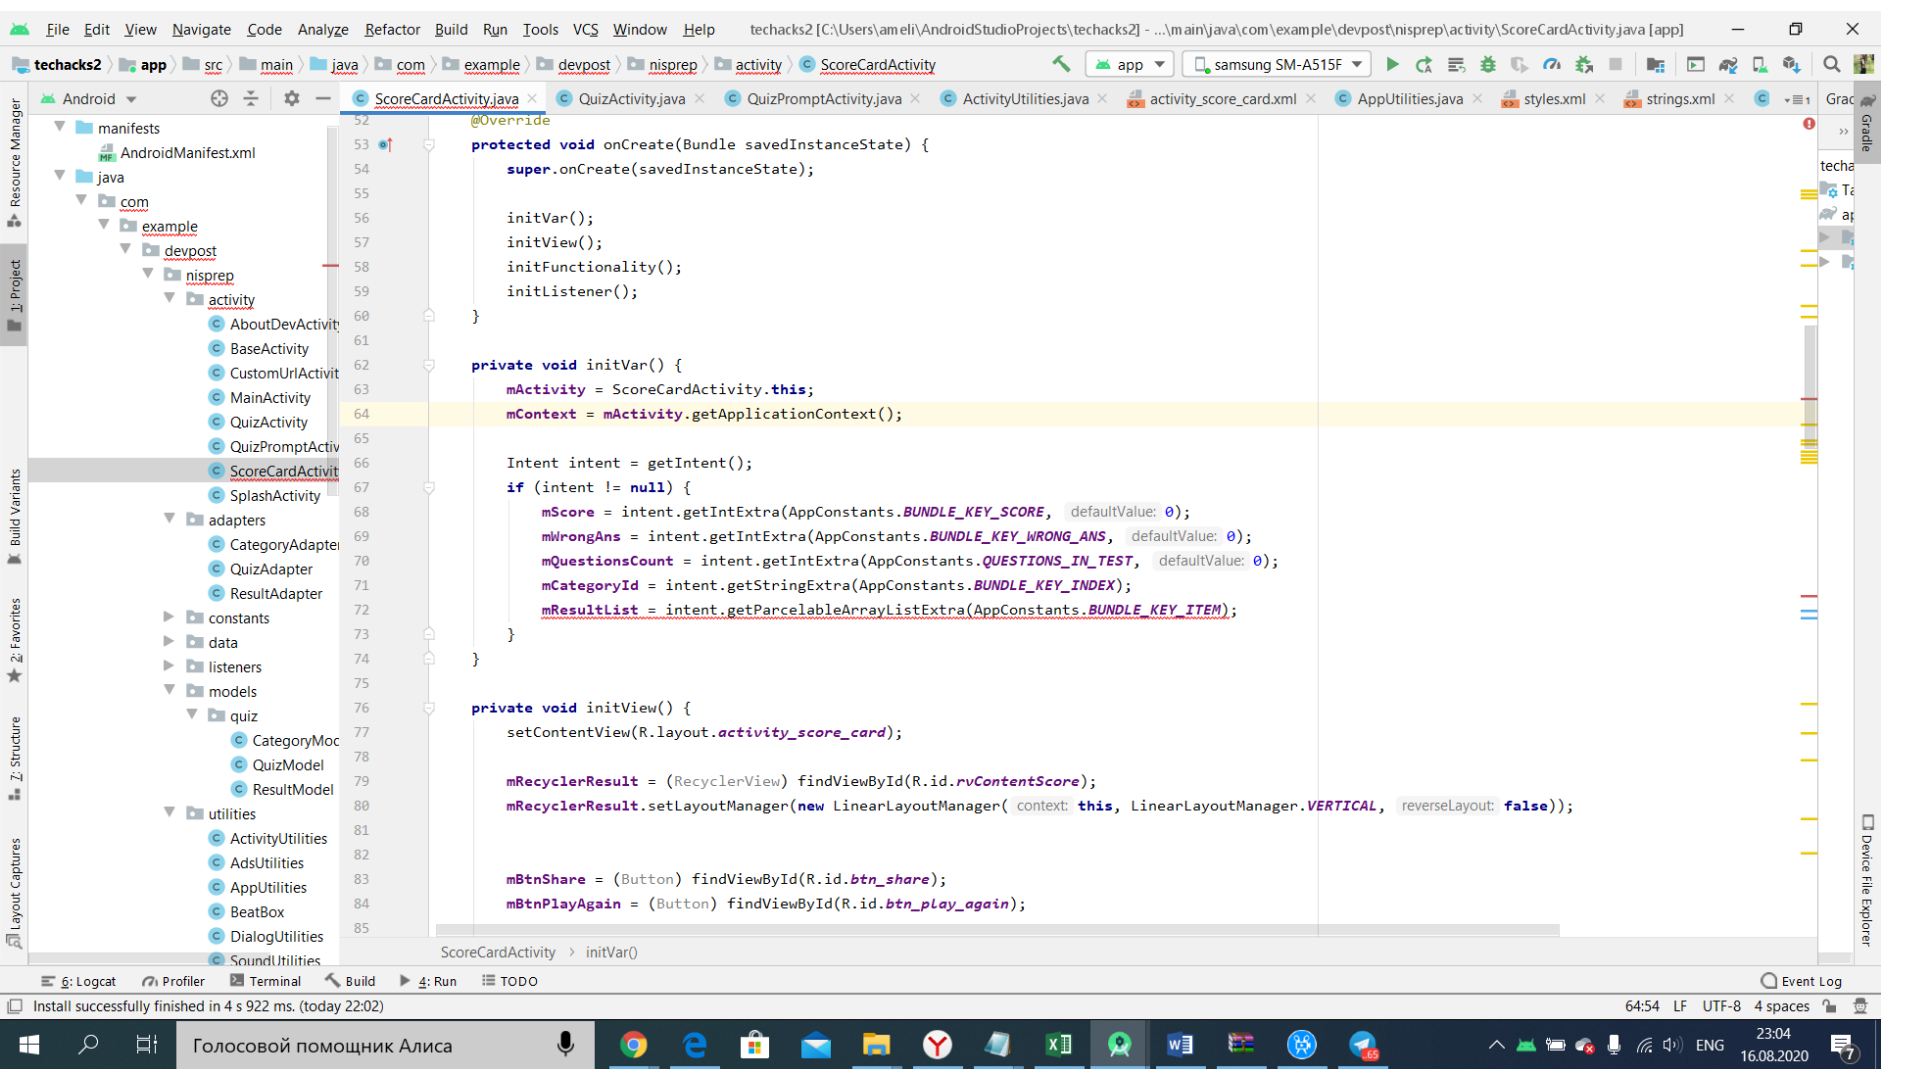1920x1080 pixels.
Task: Open the app run configuration dropdown
Action: pos(1131,65)
